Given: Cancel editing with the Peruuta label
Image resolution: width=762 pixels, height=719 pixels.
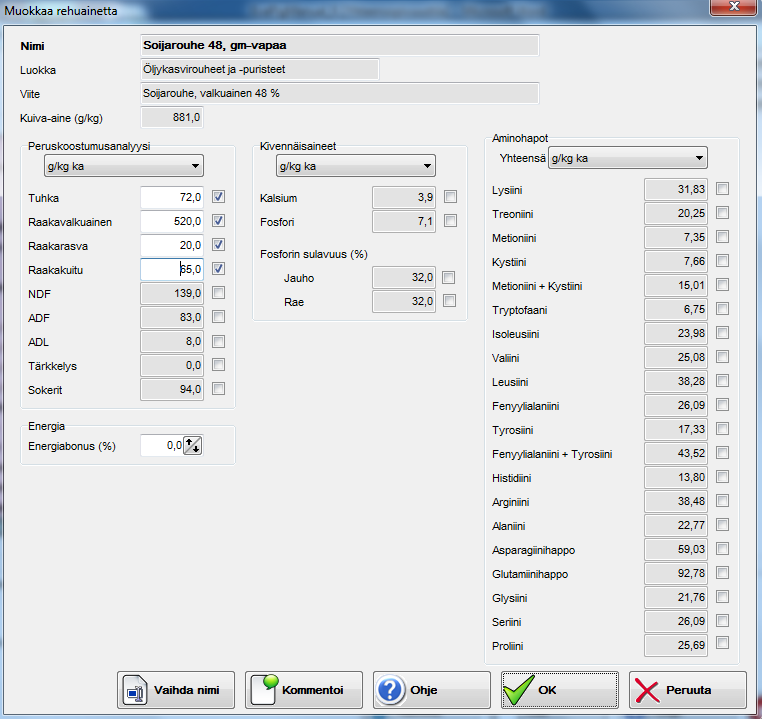Looking at the screenshot, I should (689, 690).
